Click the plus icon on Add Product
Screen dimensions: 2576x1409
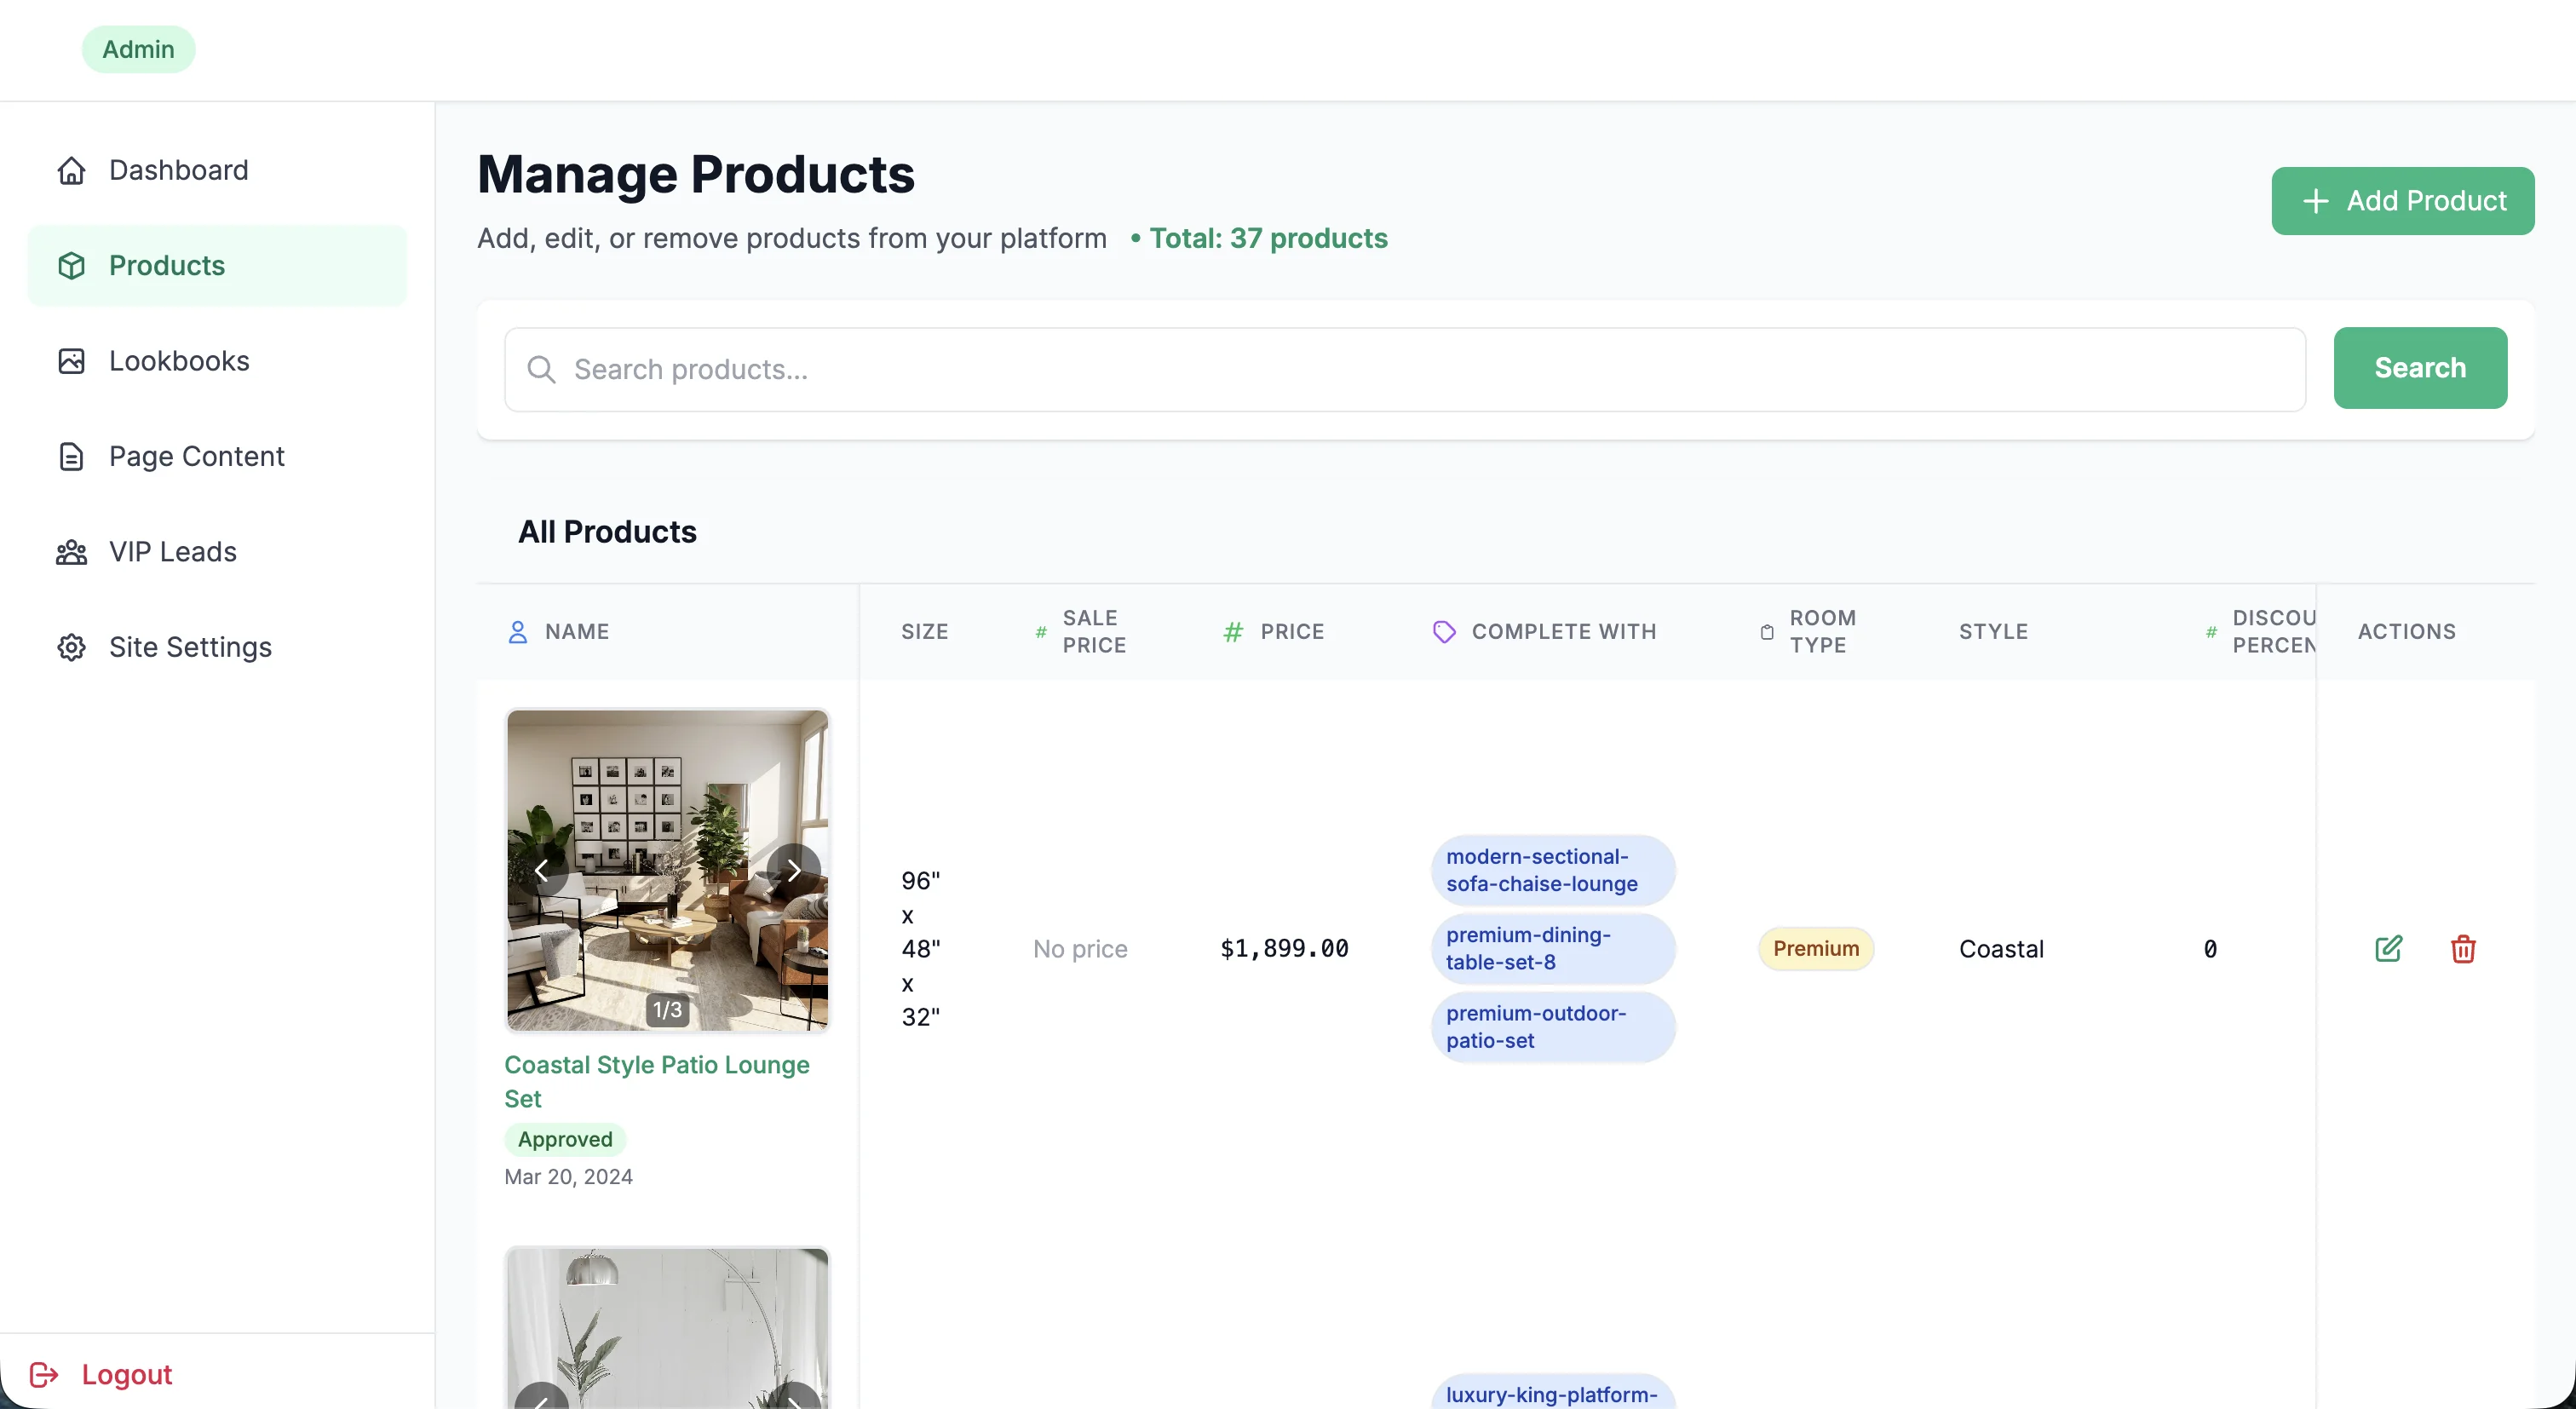(2315, 201)
